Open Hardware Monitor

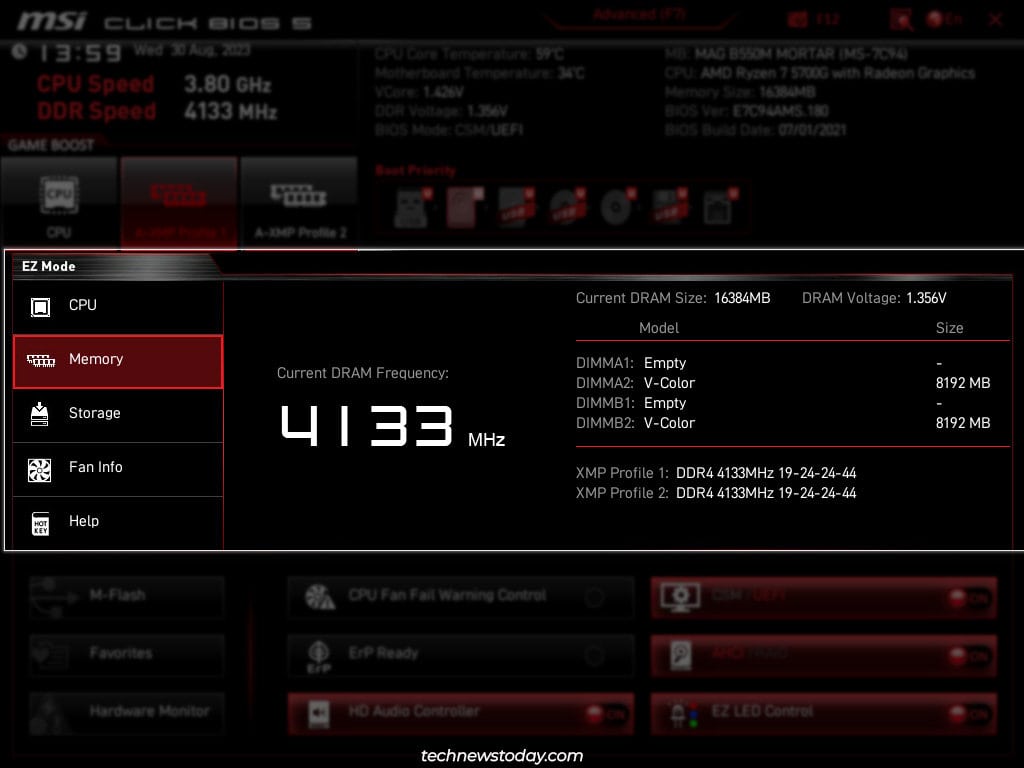click(x=127, y=712)
